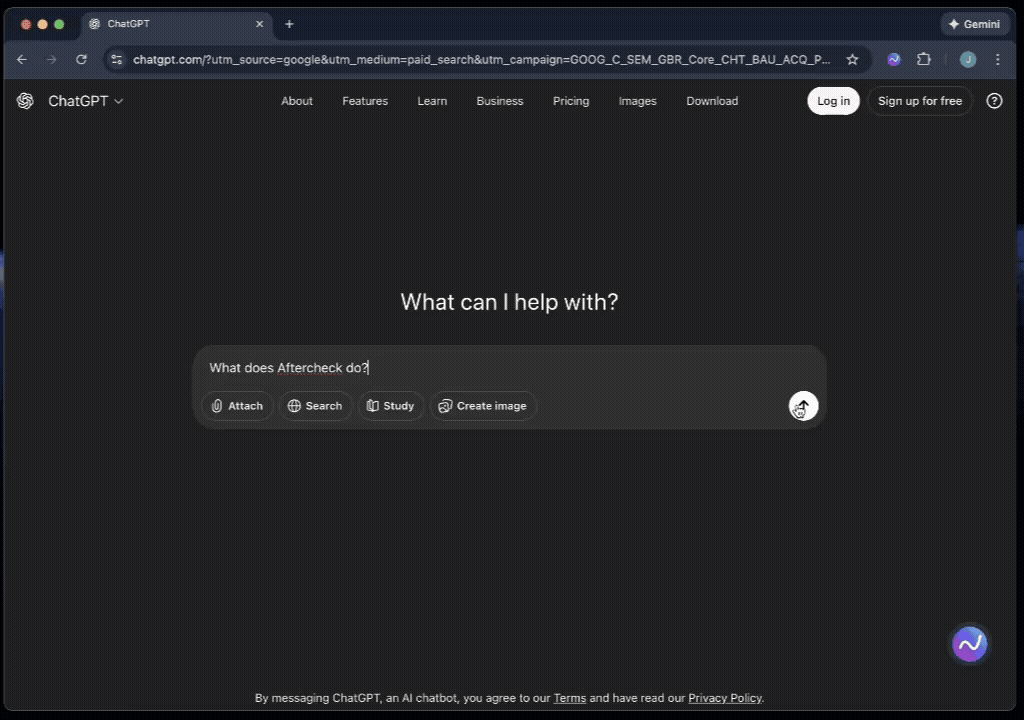Click the send message arrow icon
The width and height of the screenshot is (1024, 720).
click(x=803, y=406)
